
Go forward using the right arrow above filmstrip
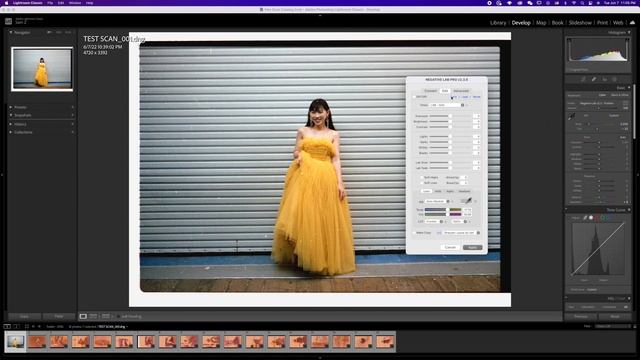(x=39, y=327)
